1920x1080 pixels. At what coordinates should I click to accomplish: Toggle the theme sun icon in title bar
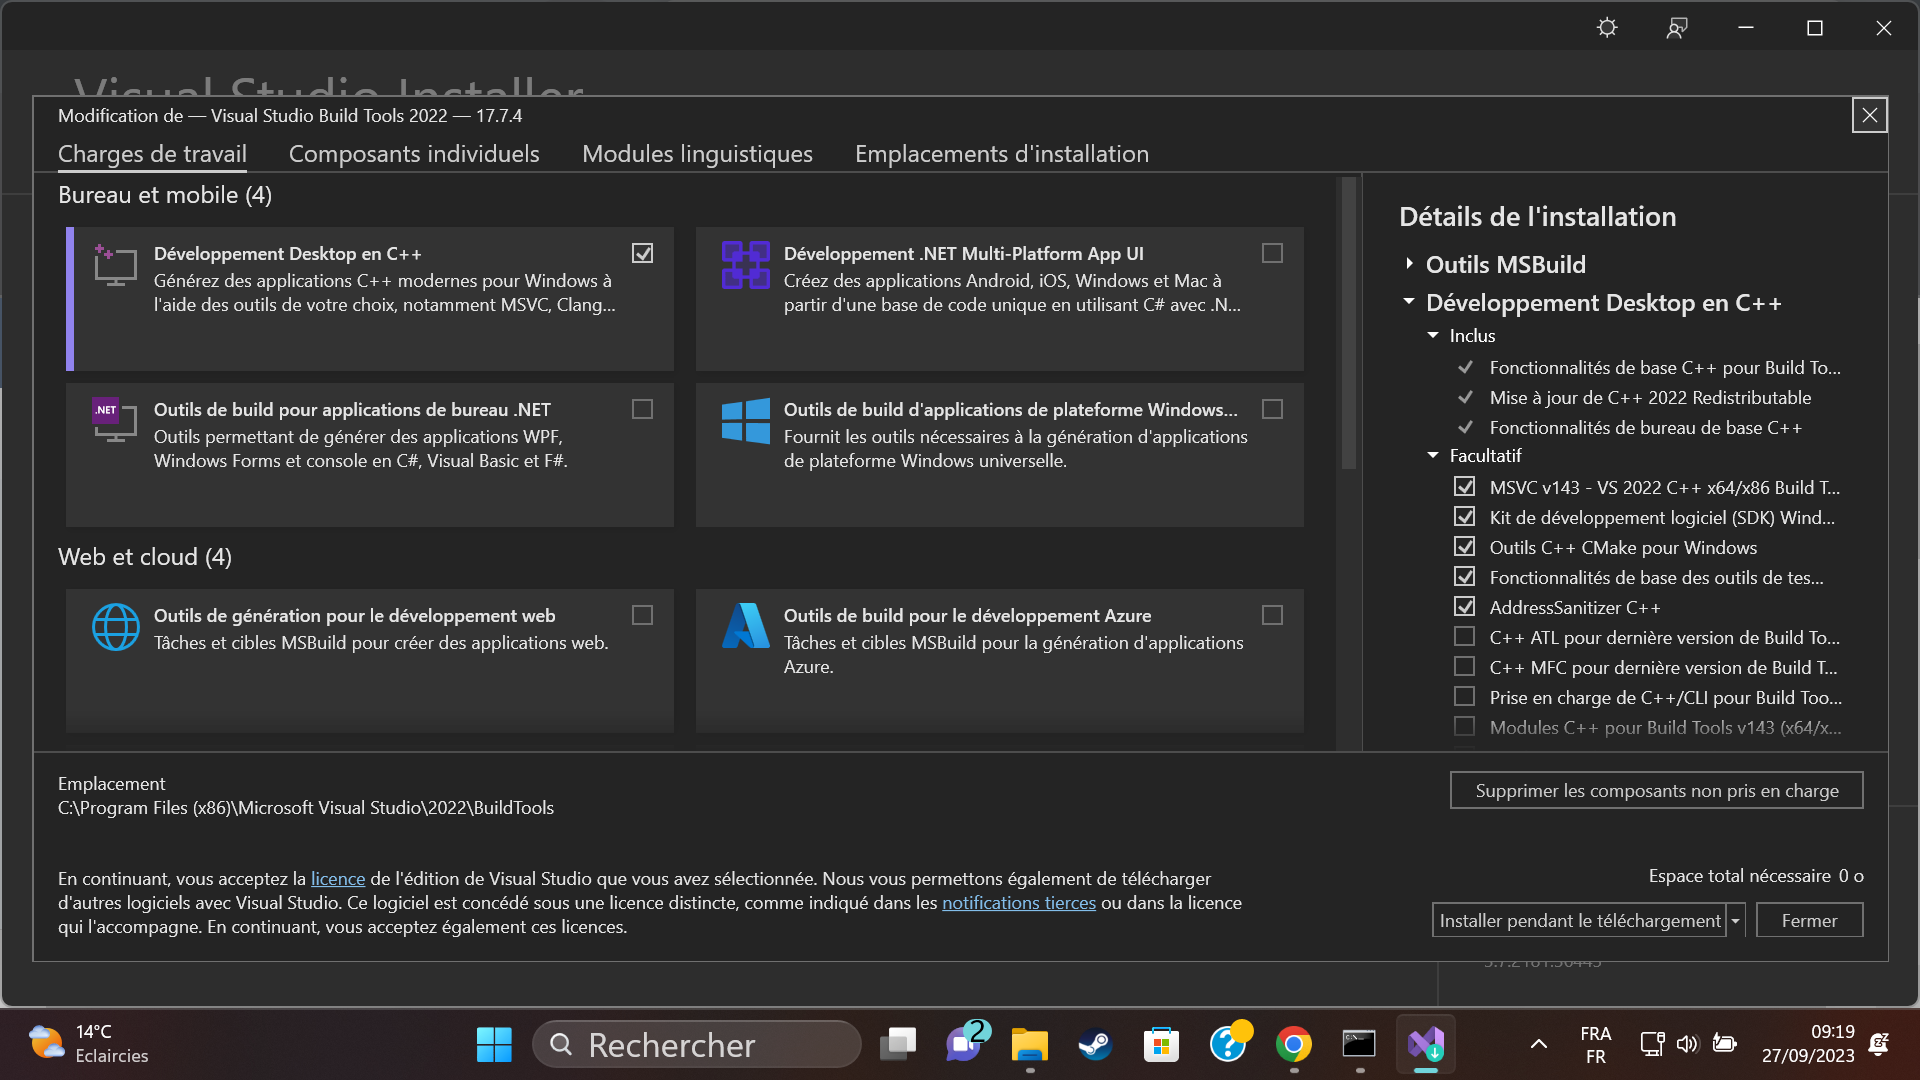point(1607,28)
